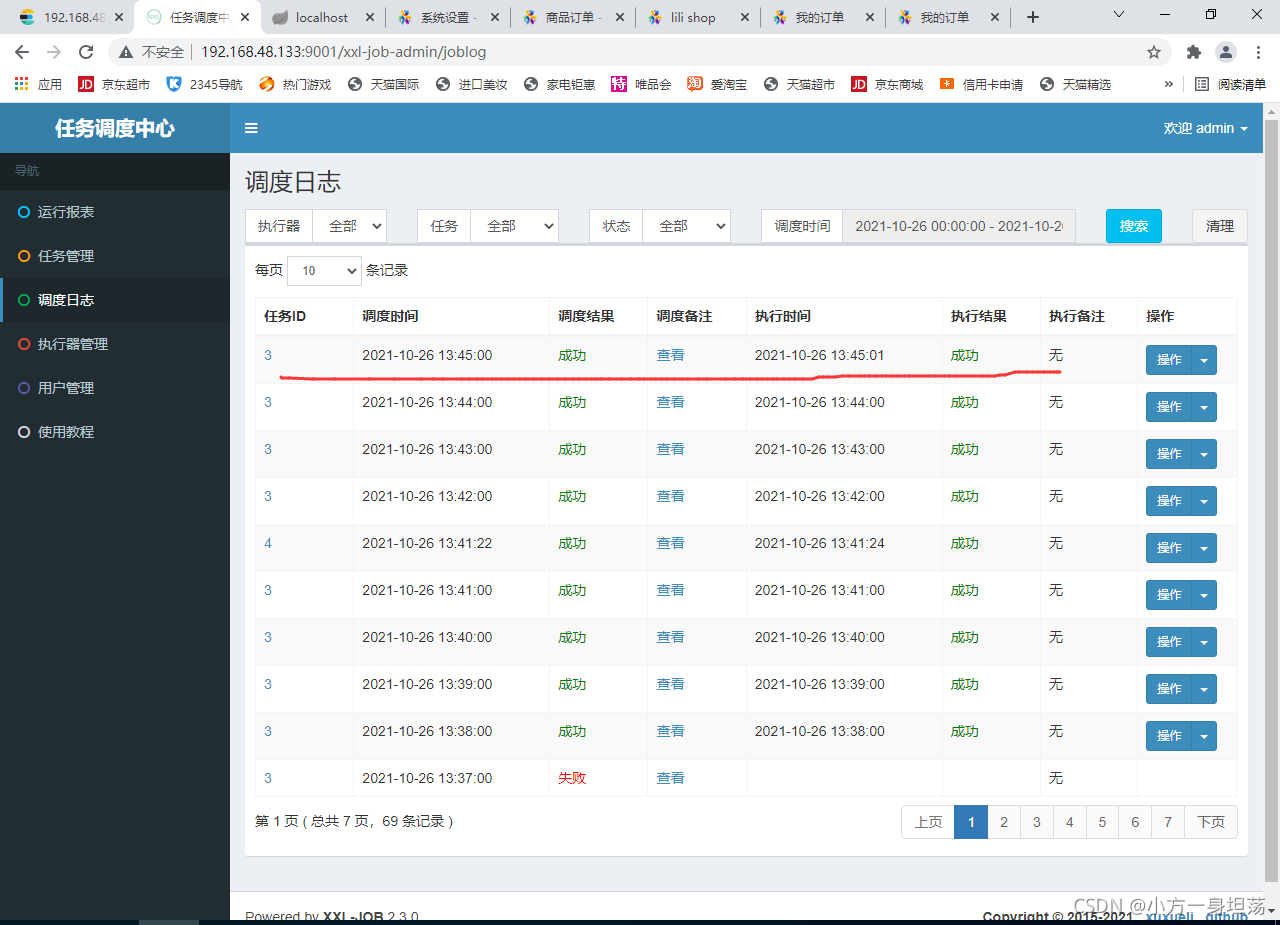
Task: Expand 操作 dropdown arrow for 13:44:00 row
Action: click(x=1204, y=407)
